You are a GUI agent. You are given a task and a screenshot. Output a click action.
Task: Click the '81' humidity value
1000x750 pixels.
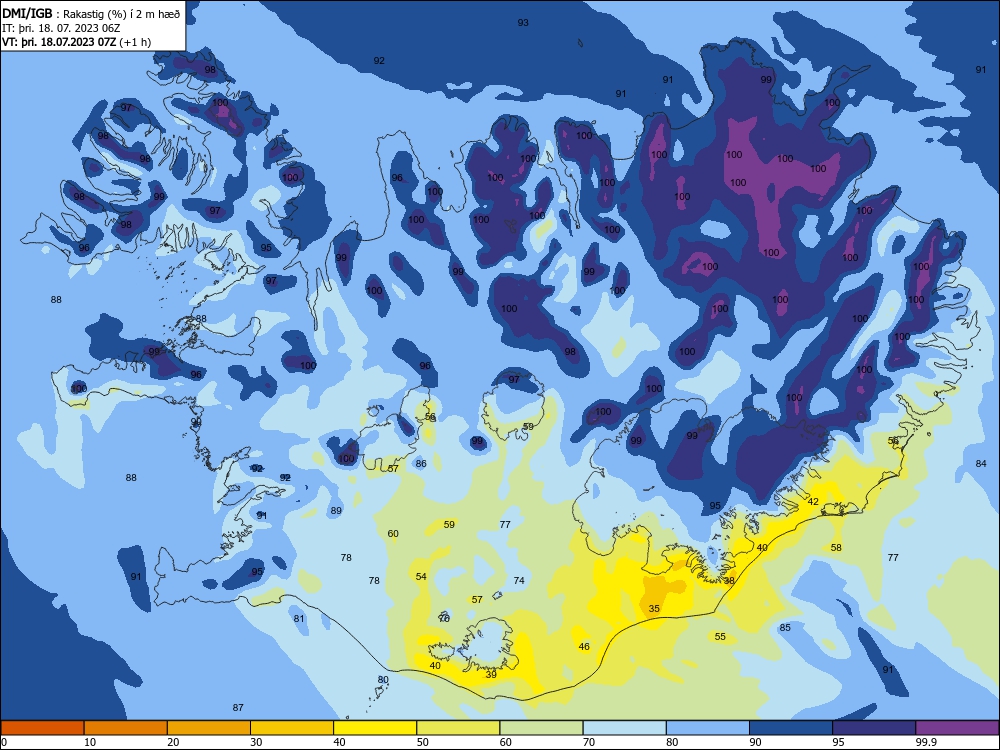(299, 618)
